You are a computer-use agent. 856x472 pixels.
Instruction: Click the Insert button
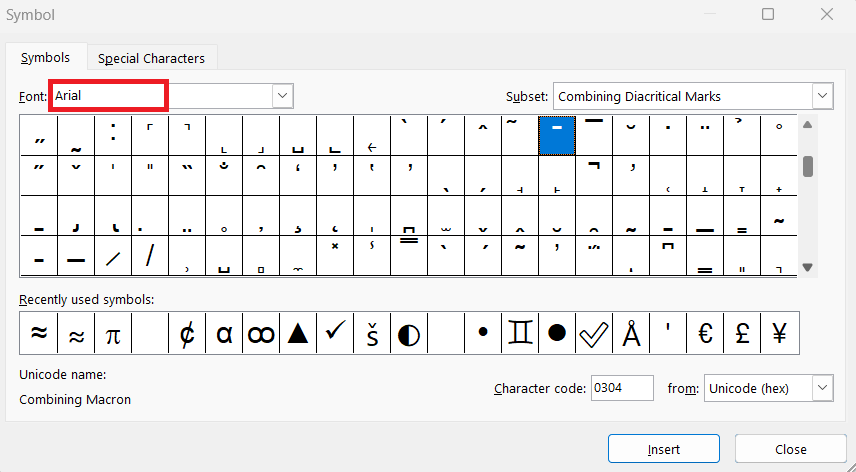click(664, 449)
